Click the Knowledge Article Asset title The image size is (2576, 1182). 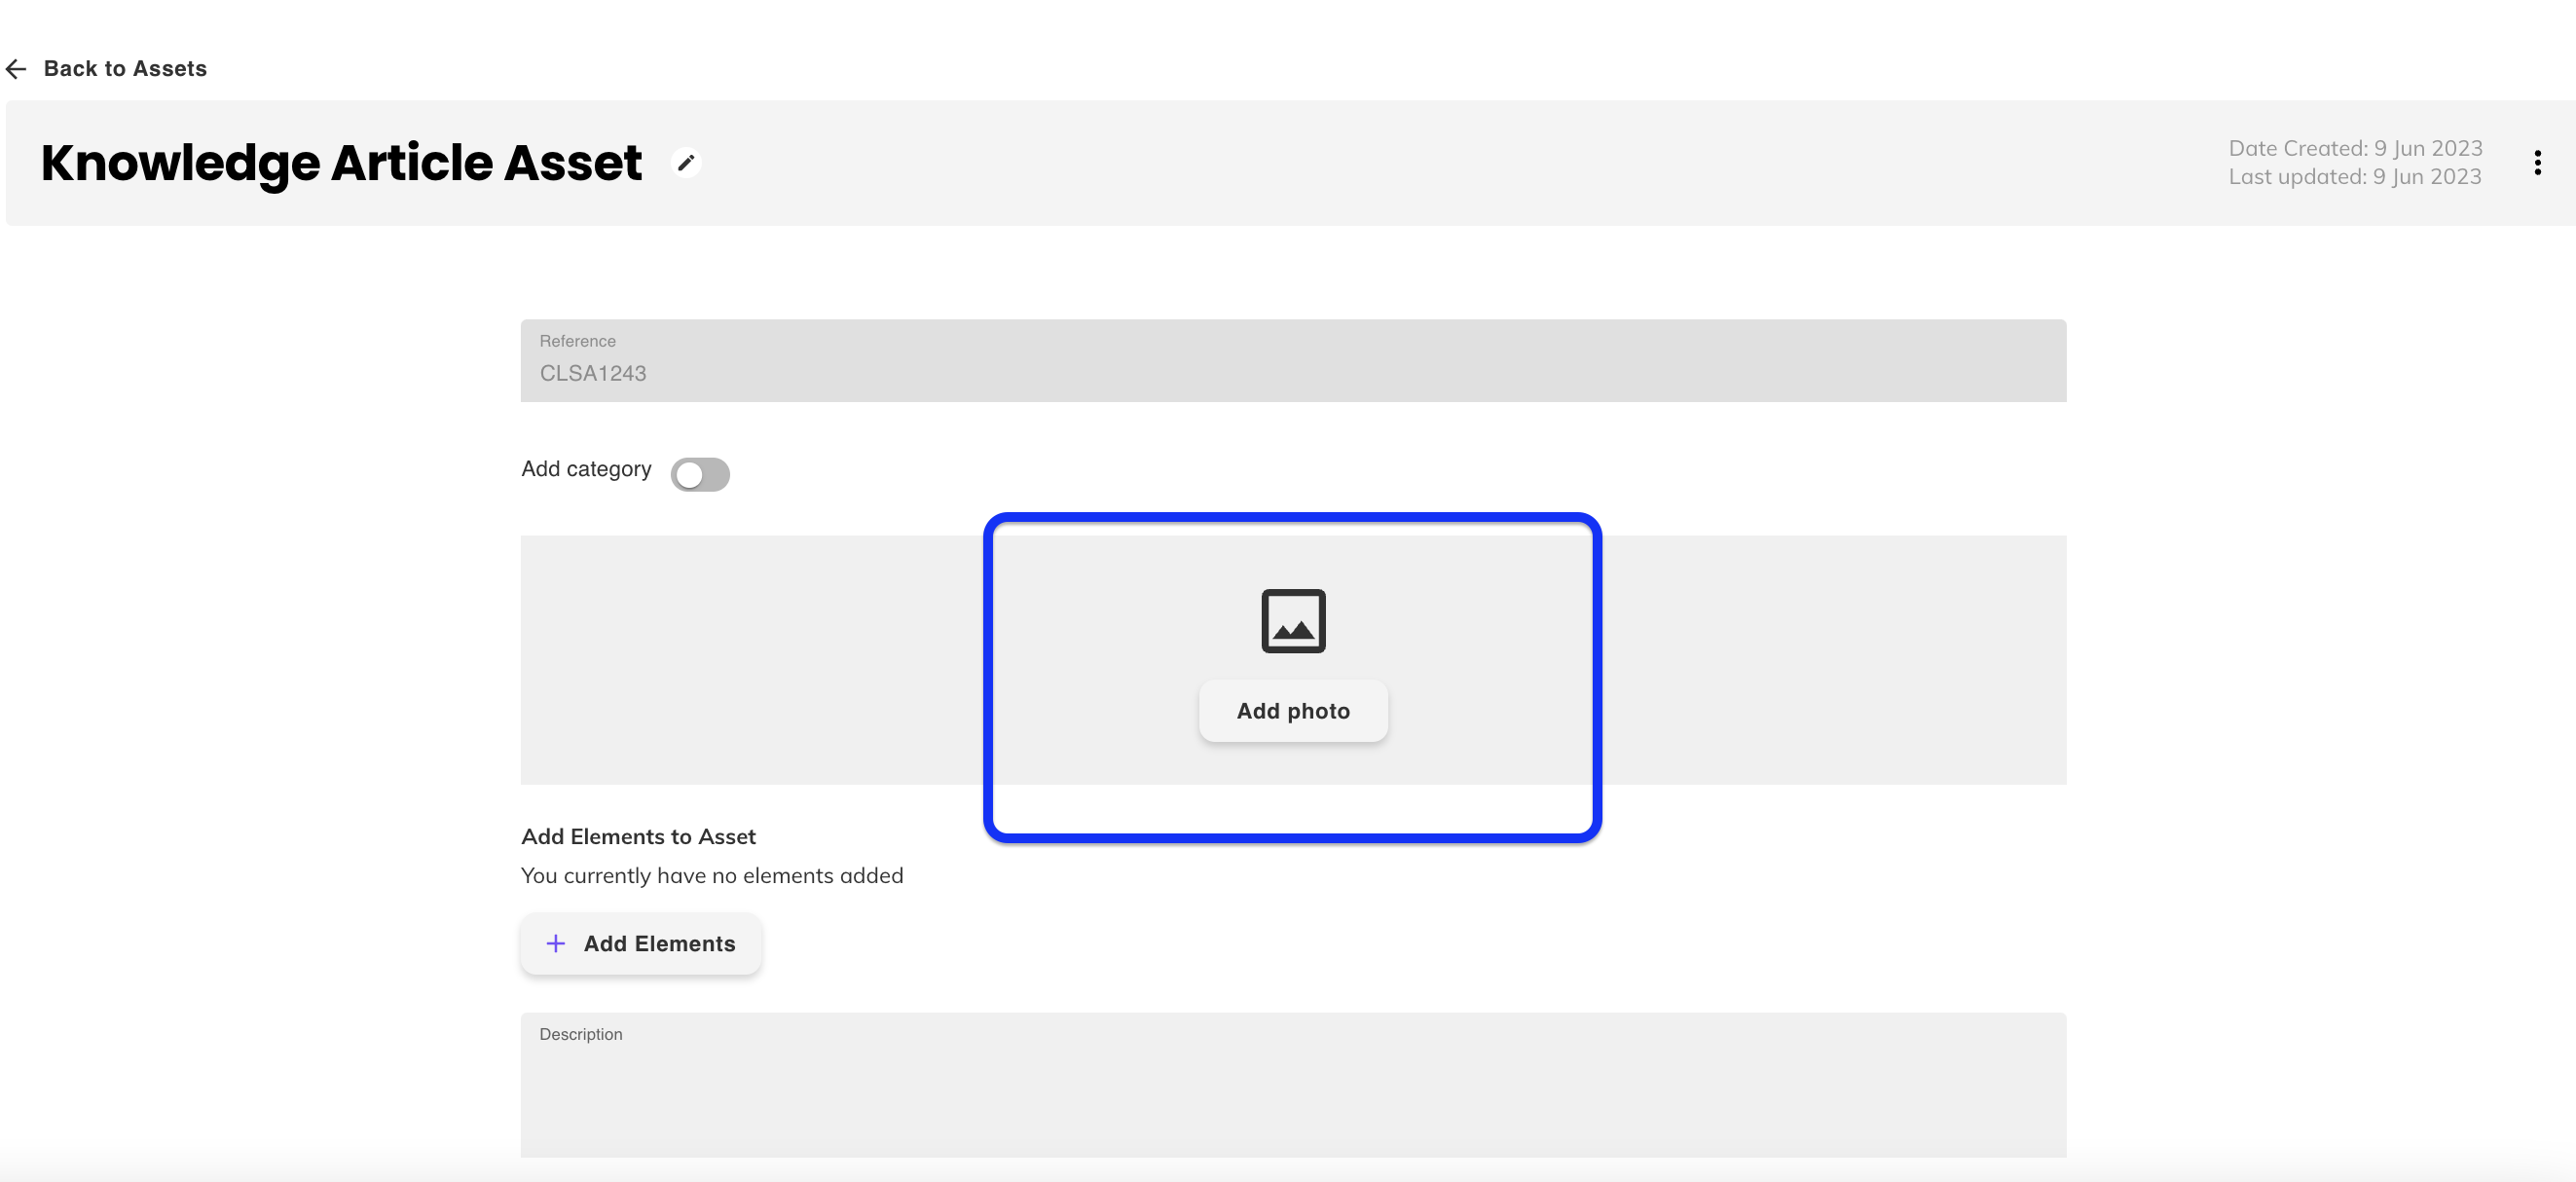click(x=341, y=163)
